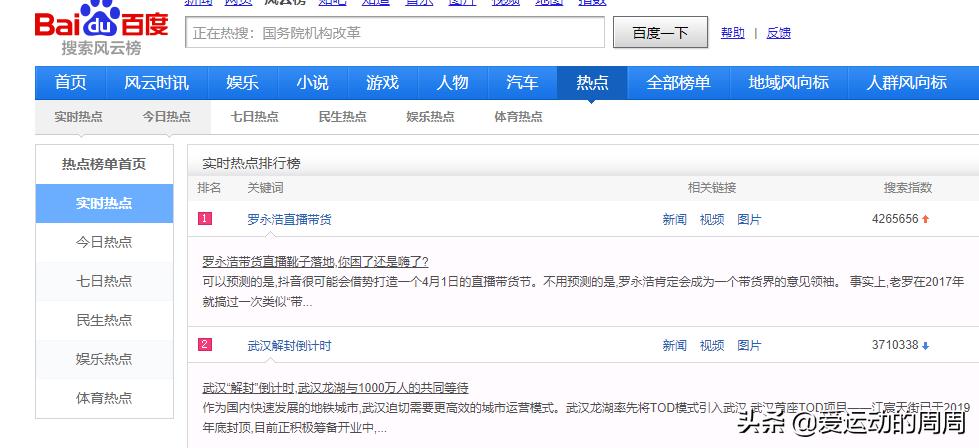Viewport: 979px width, 448px height.
Task: Click the search index value 4265656
Action: pyautogui.click(x=895, y=219)
